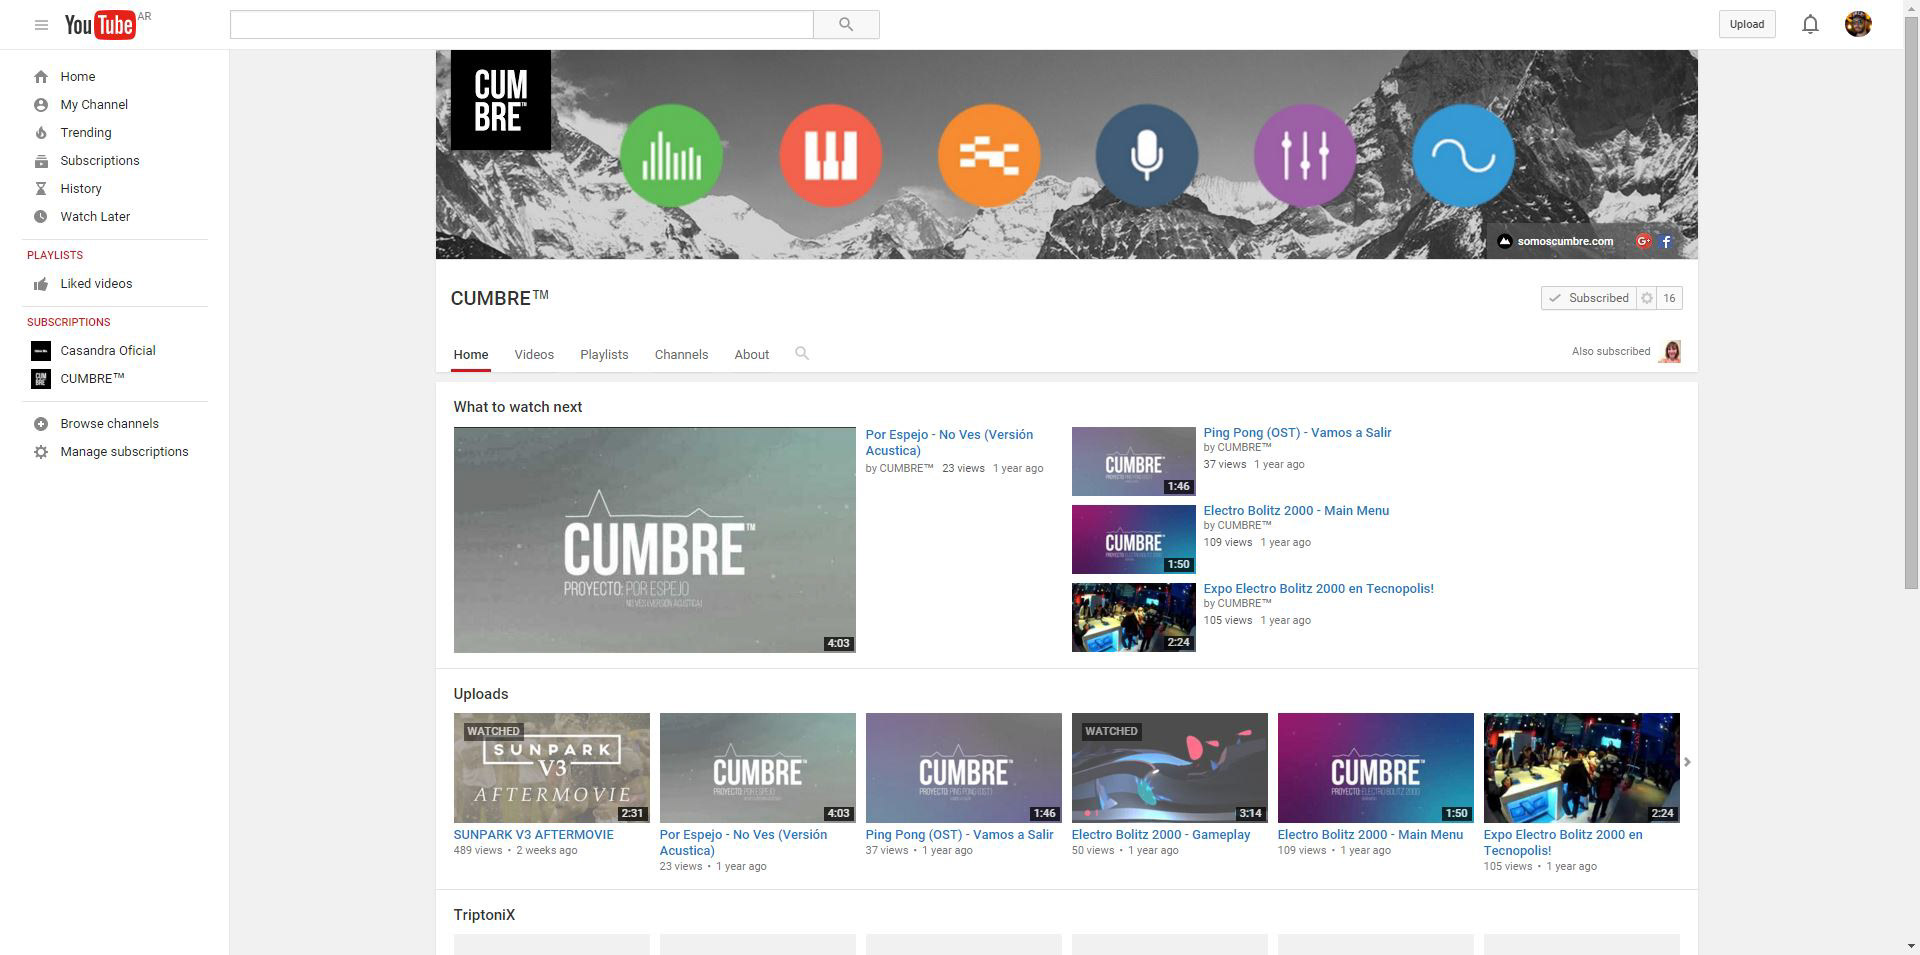Open somoscumbre.com banner link

1556,241
